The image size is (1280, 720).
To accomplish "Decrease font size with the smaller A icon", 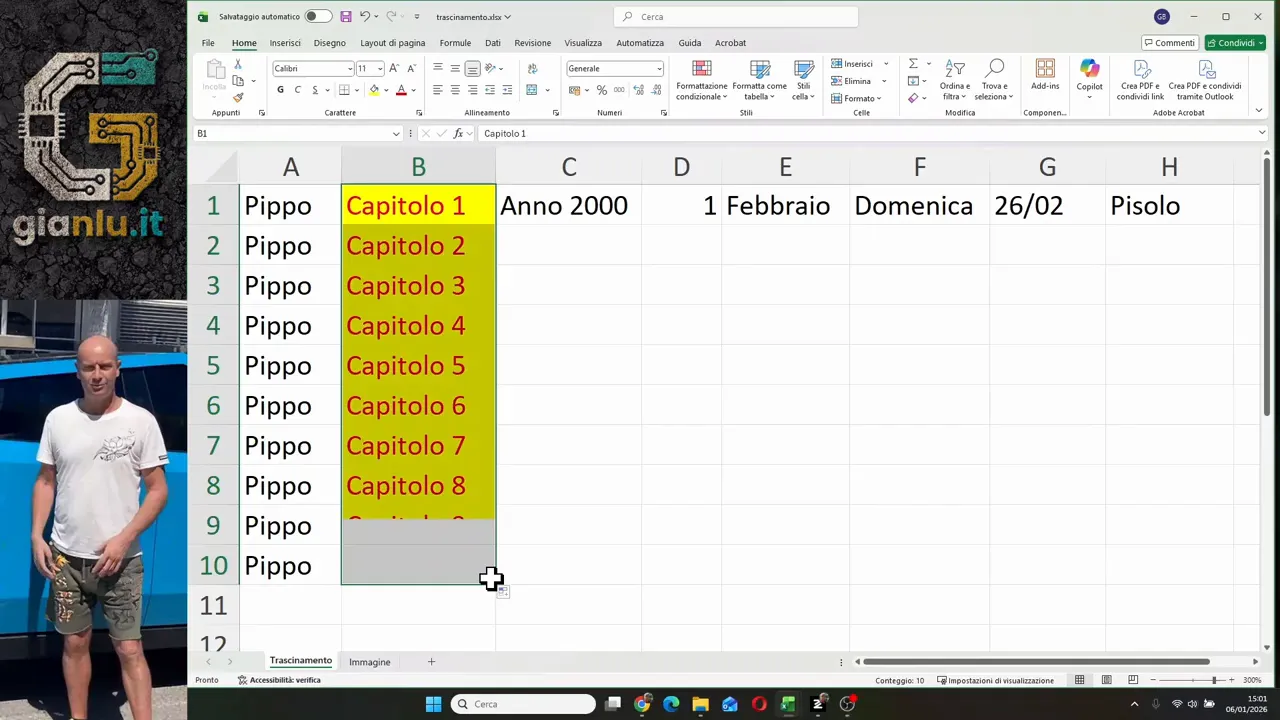I will [x=410, y=68].
